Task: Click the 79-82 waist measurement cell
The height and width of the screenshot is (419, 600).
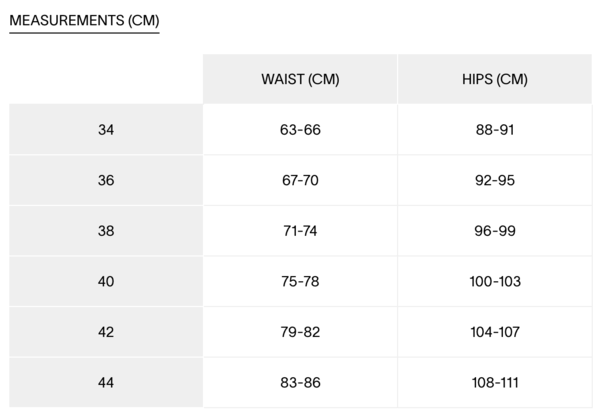Action: [x=300, y=332]
